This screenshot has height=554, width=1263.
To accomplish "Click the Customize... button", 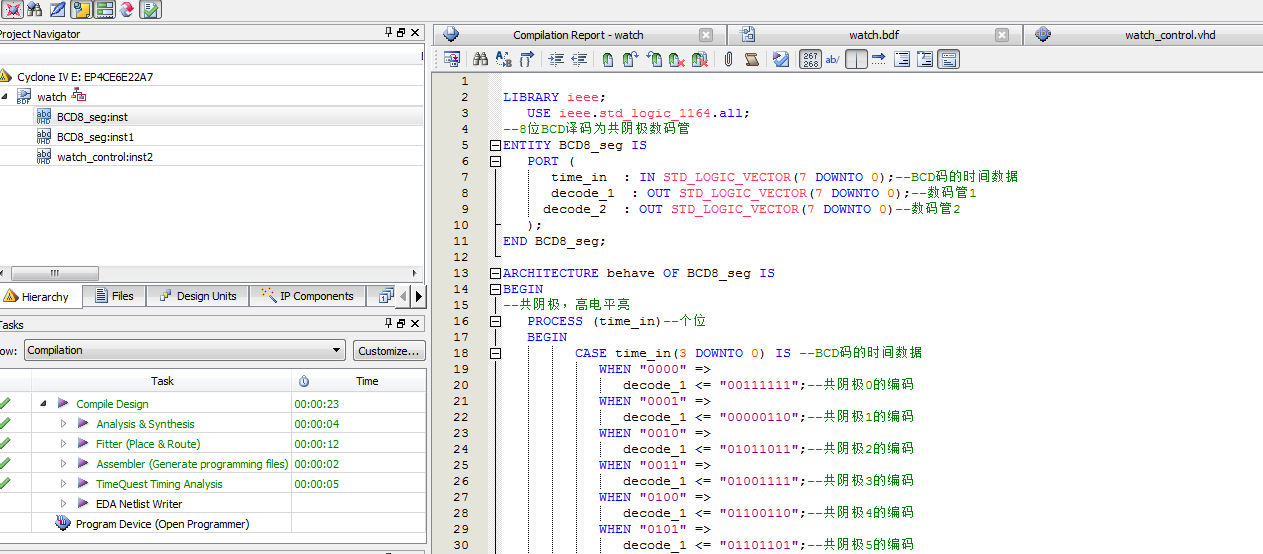I will pyautogui.click(x=389, y=351).
